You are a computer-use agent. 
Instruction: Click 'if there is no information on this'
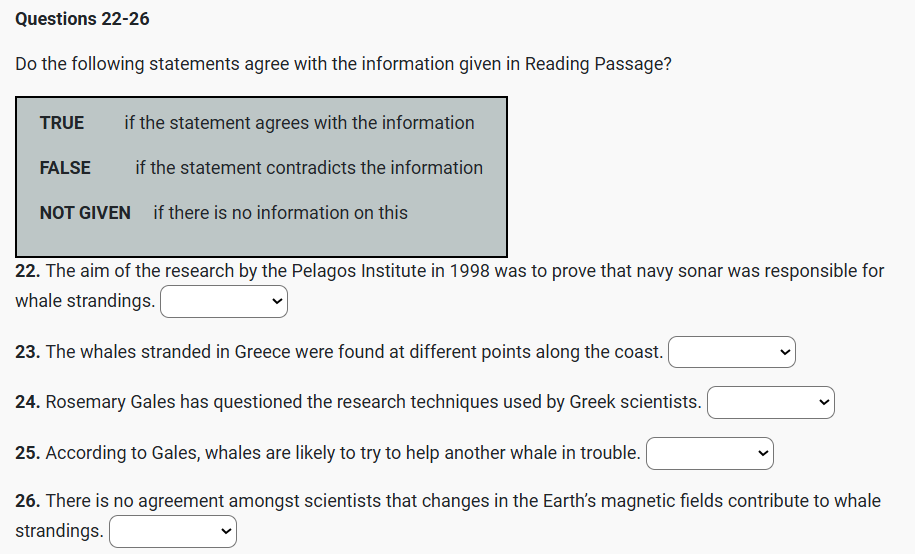pyautogui.click(x=280, y=213)
